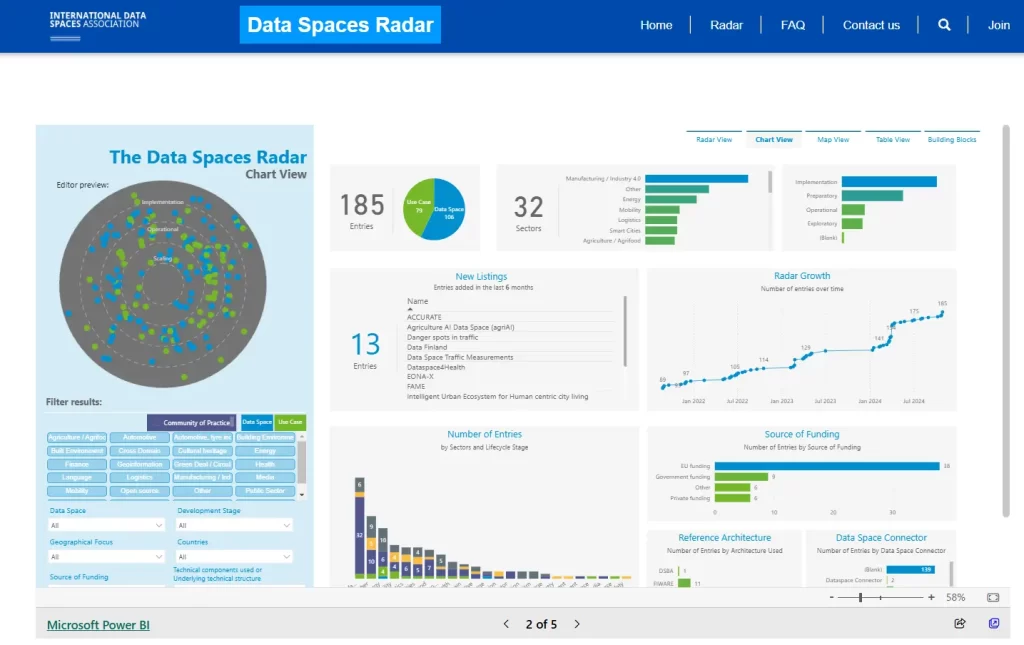Go to the next Power BI page
Image resolution: width=1024 pixels, height=645 pixels.
[577, 624]
